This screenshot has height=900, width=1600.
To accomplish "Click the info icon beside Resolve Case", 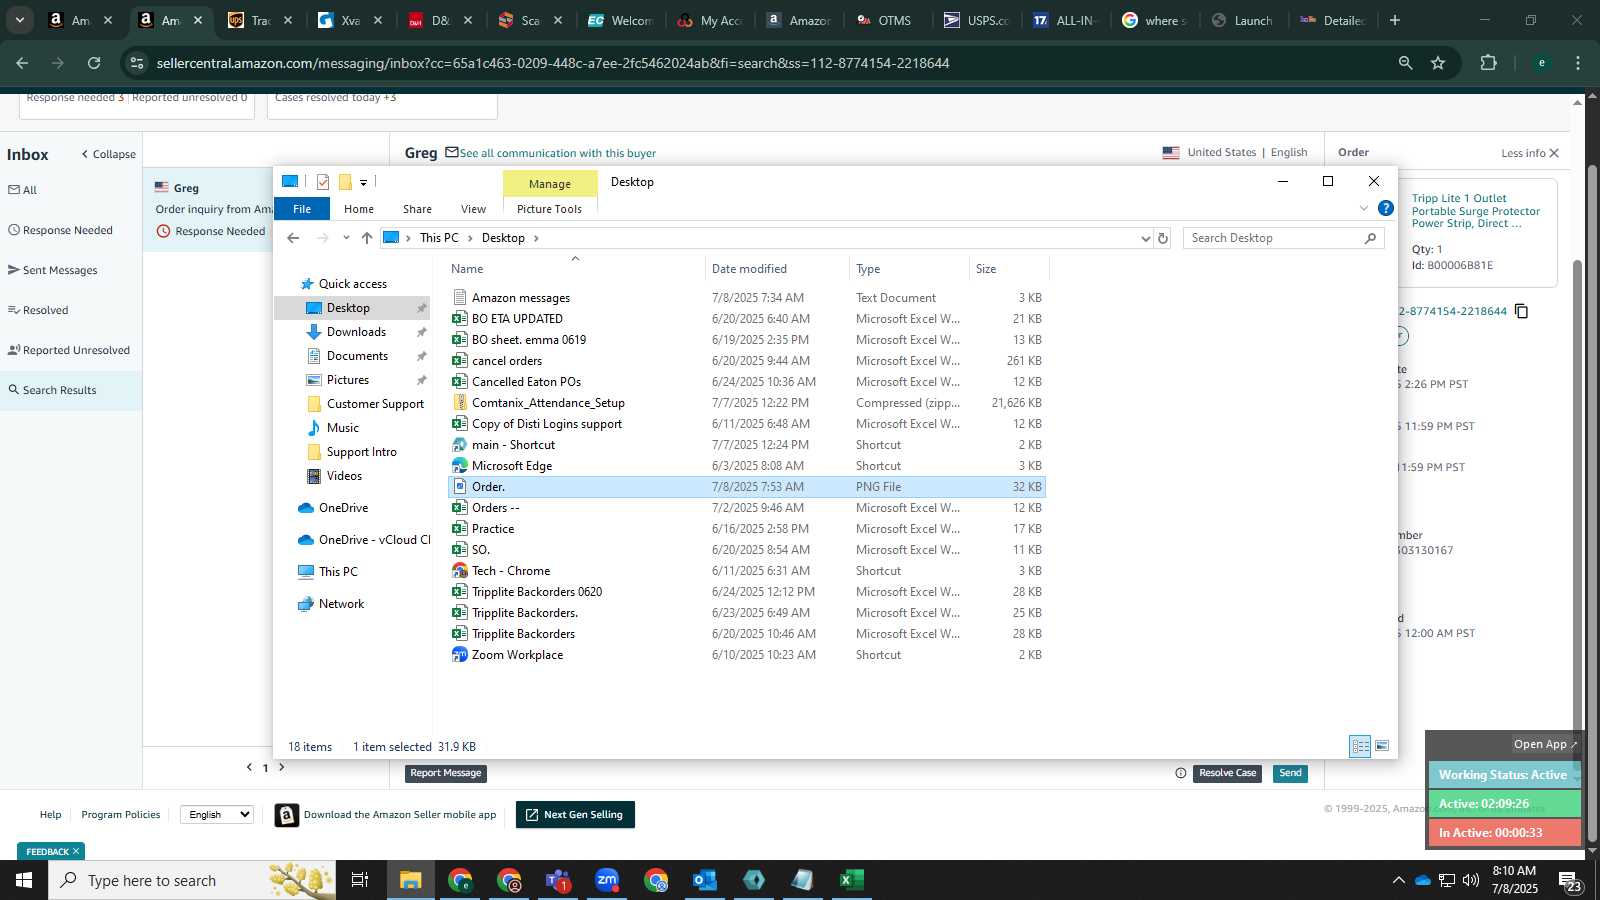I will pyautogui.click(x=1181, y=773).
